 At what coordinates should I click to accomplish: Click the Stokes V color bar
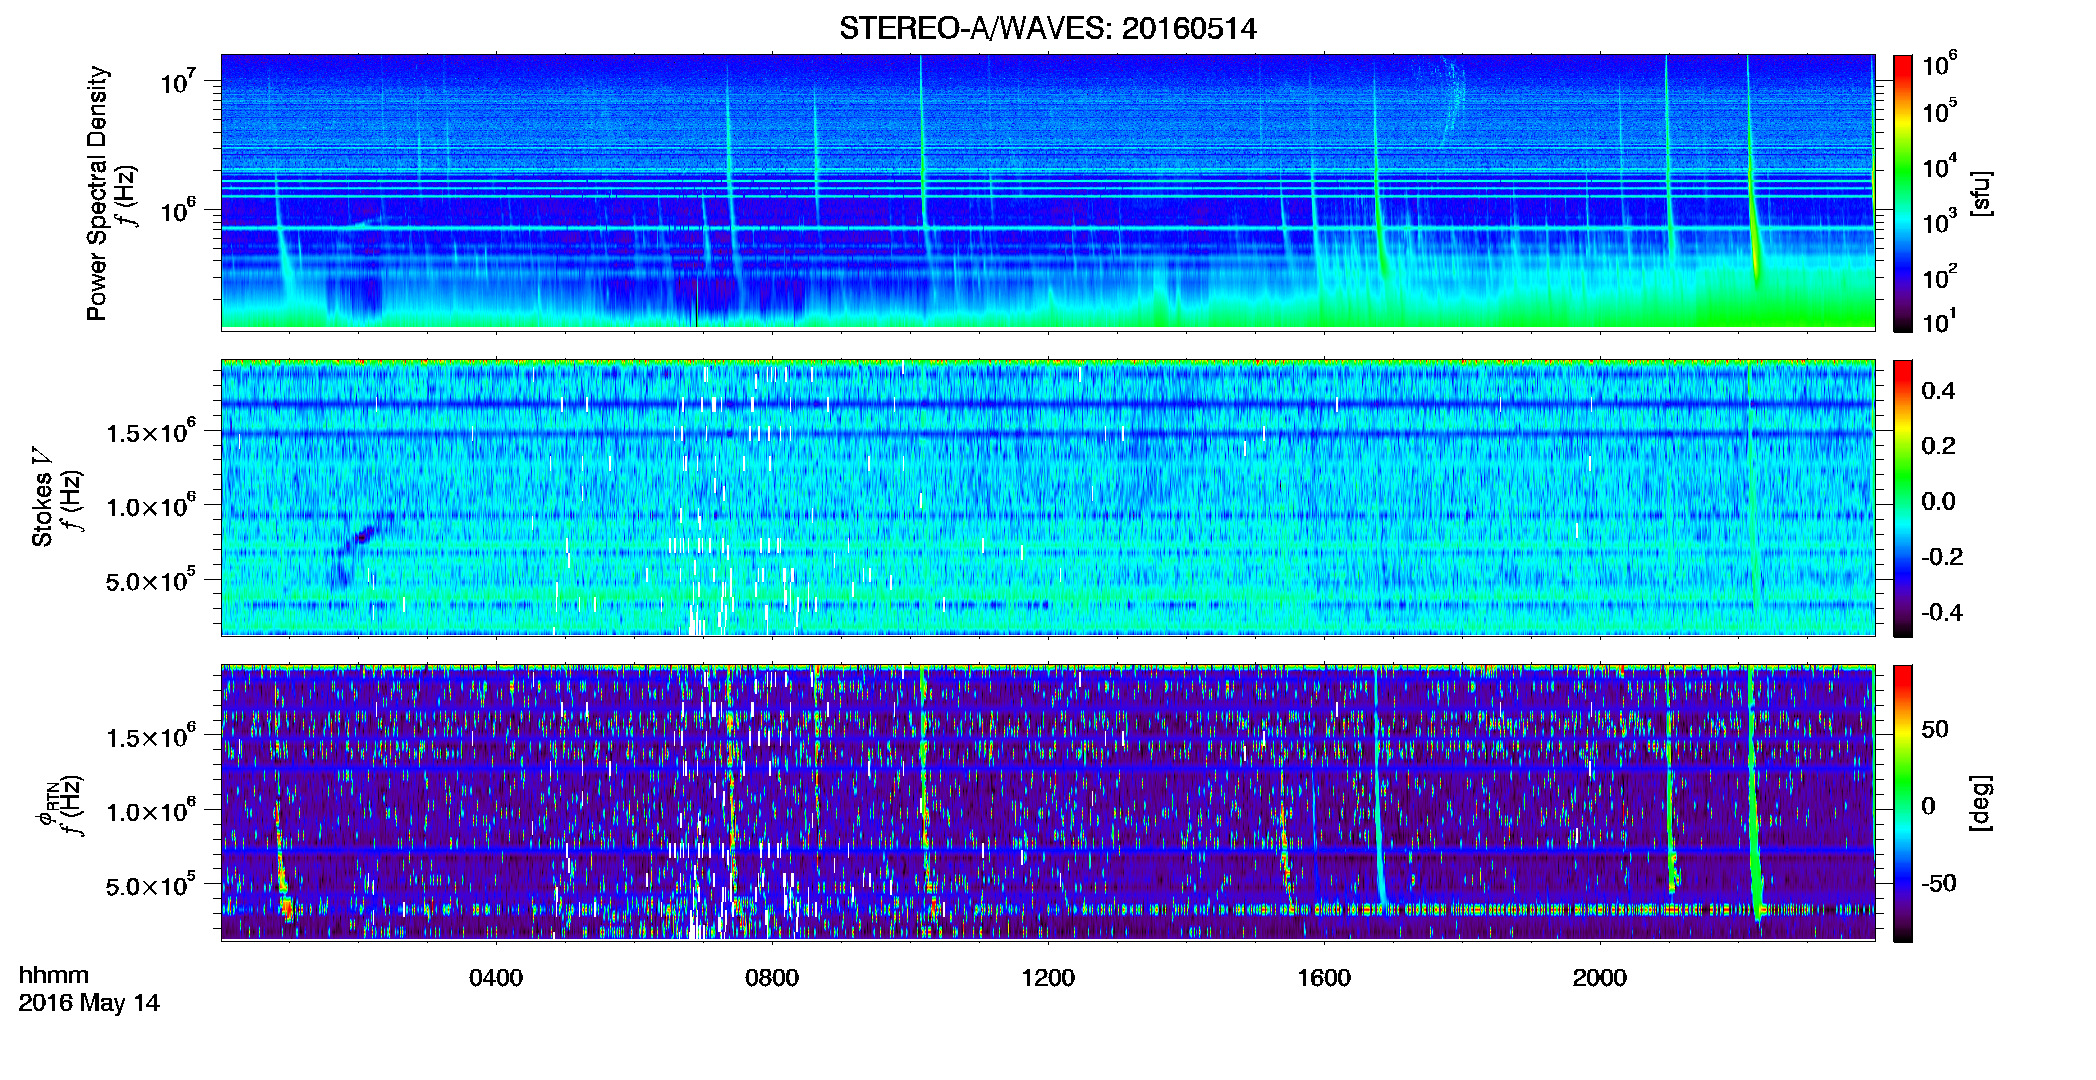coord(1903,498)
